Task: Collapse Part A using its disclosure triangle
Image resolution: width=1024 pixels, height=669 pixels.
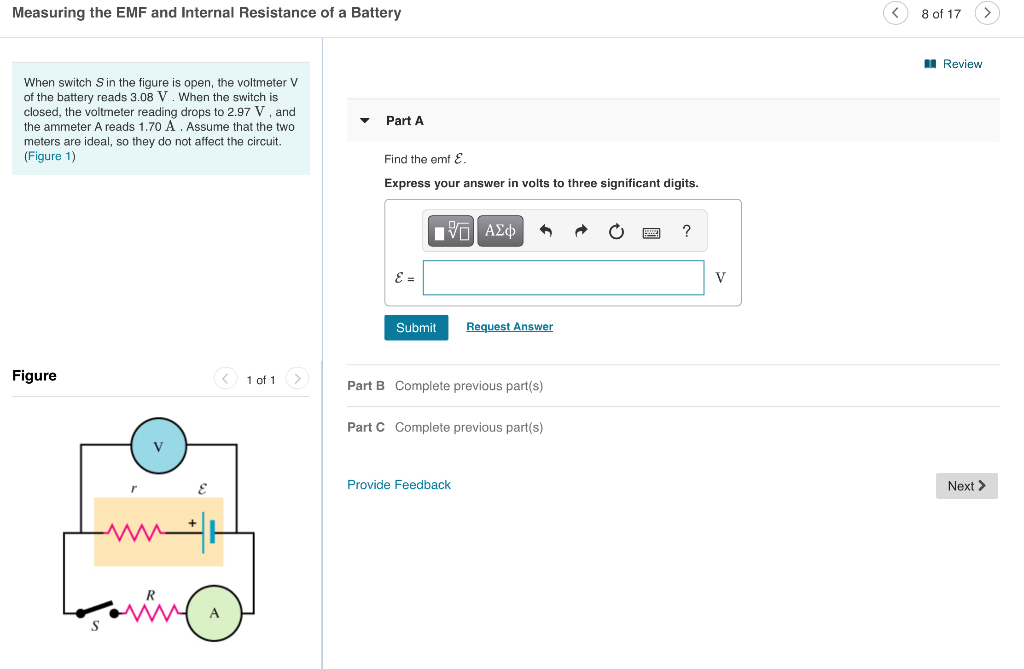Action: pyautogui.click(x=365, y=119)
